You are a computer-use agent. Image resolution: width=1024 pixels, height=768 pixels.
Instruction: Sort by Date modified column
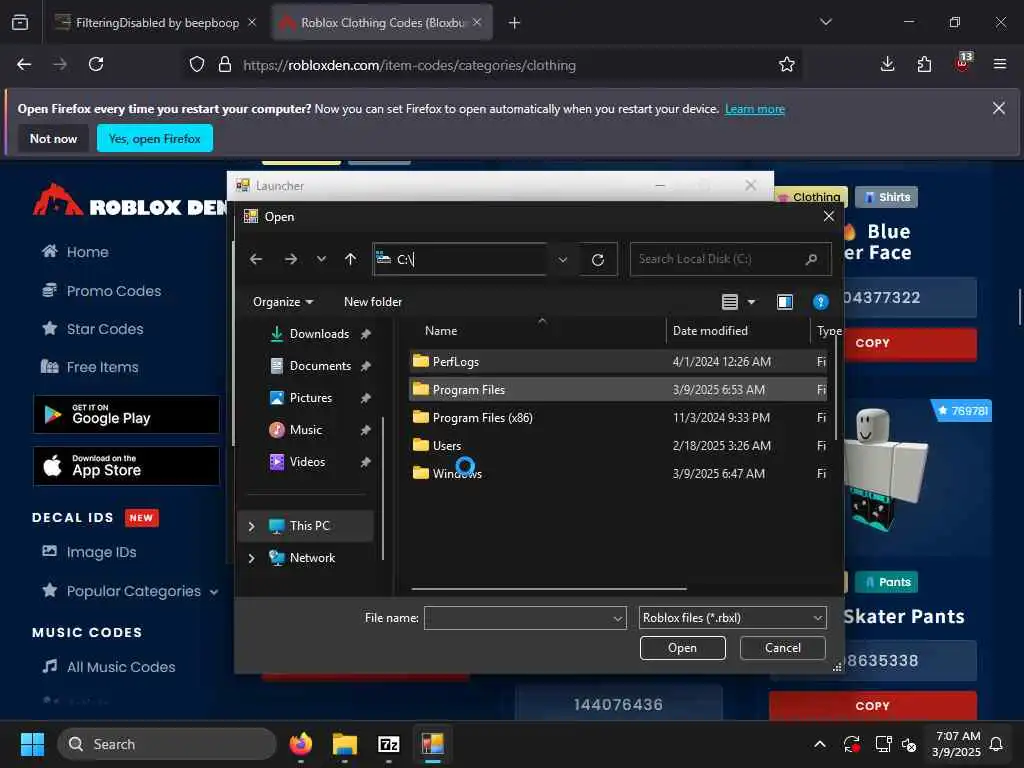[x=710, y=331]
